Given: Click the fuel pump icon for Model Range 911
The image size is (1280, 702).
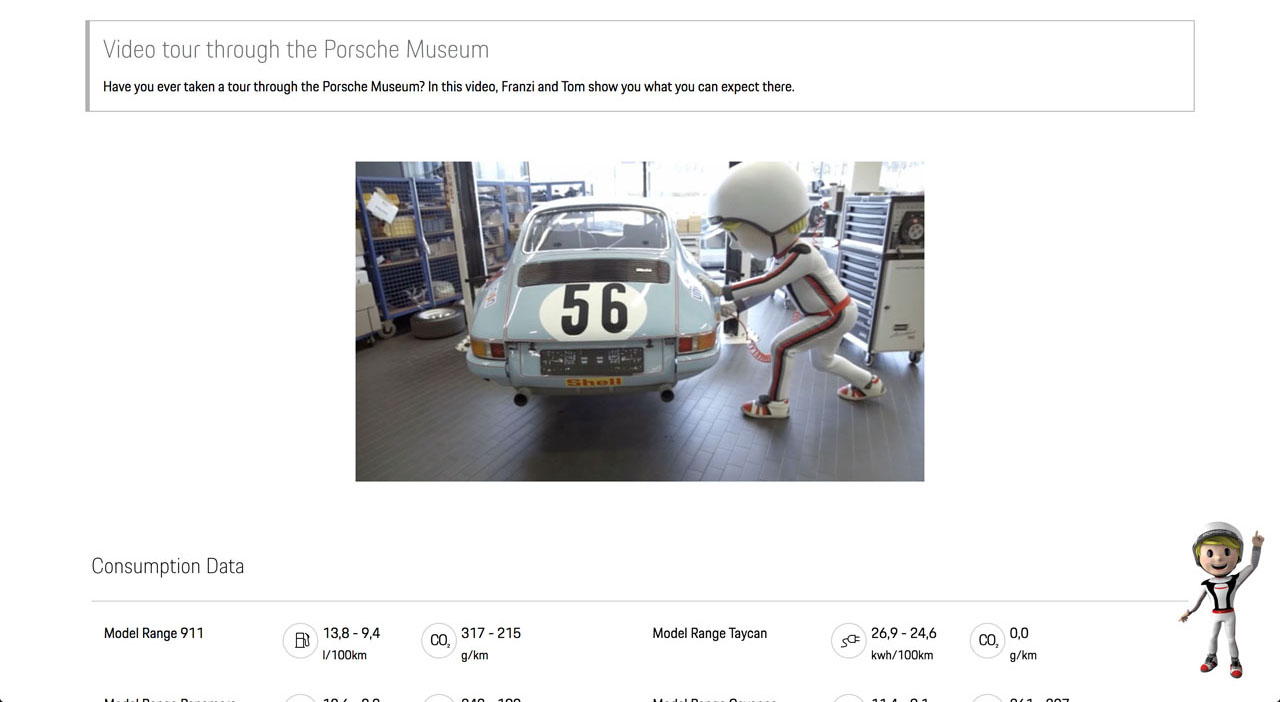Looking at the screenshot, I should coord(301,641).
